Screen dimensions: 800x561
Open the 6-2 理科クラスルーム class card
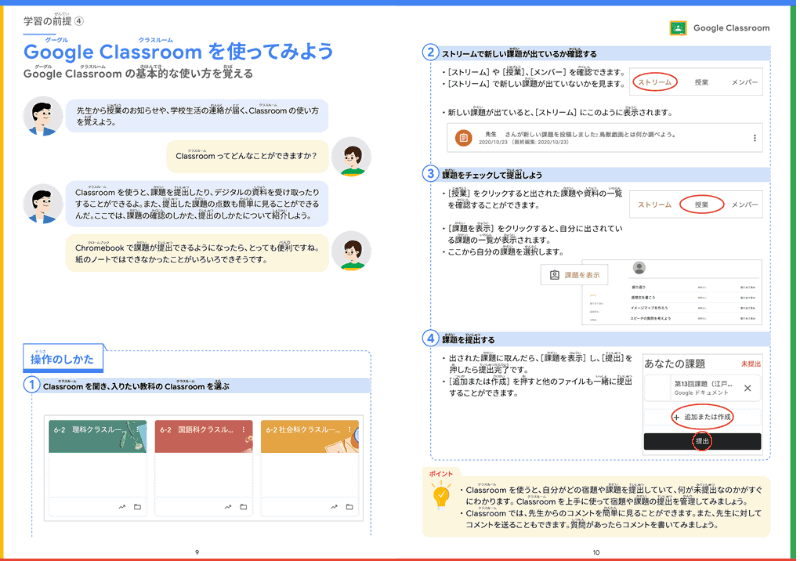97,468
